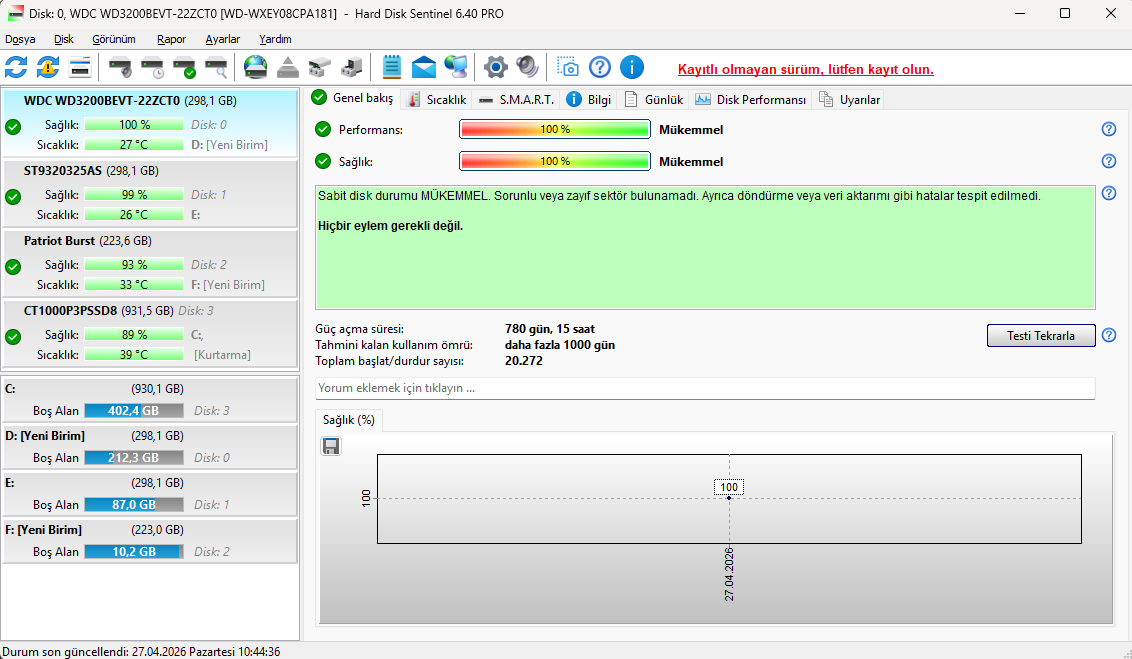Open settings with the gear icon

click(x=495, y=67)
